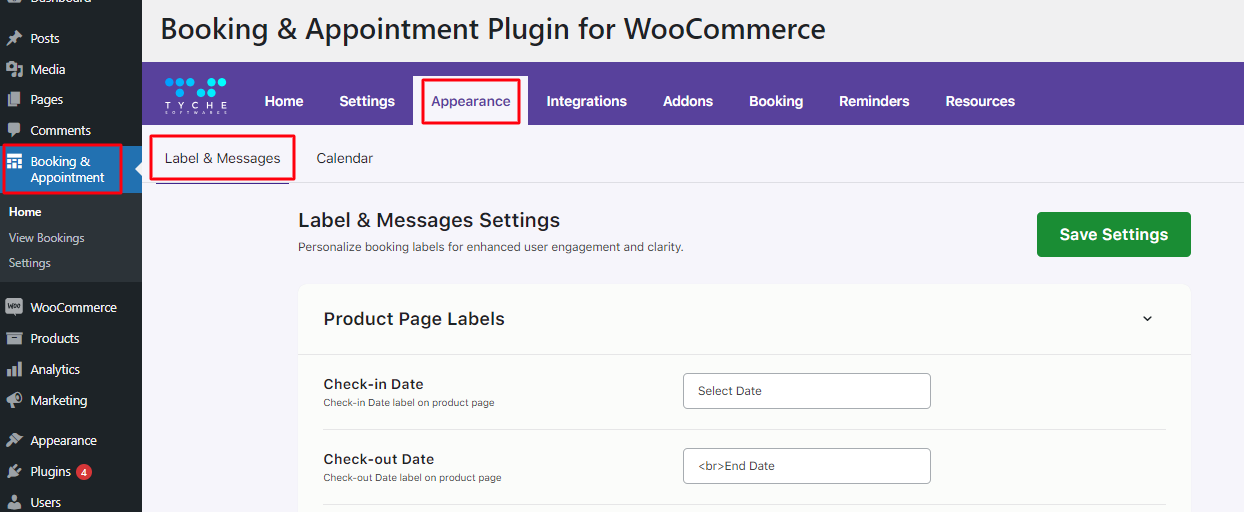Switch to the Calendar sub-tab
This screenshot has height=512, width=1244.
click(345, 158)
